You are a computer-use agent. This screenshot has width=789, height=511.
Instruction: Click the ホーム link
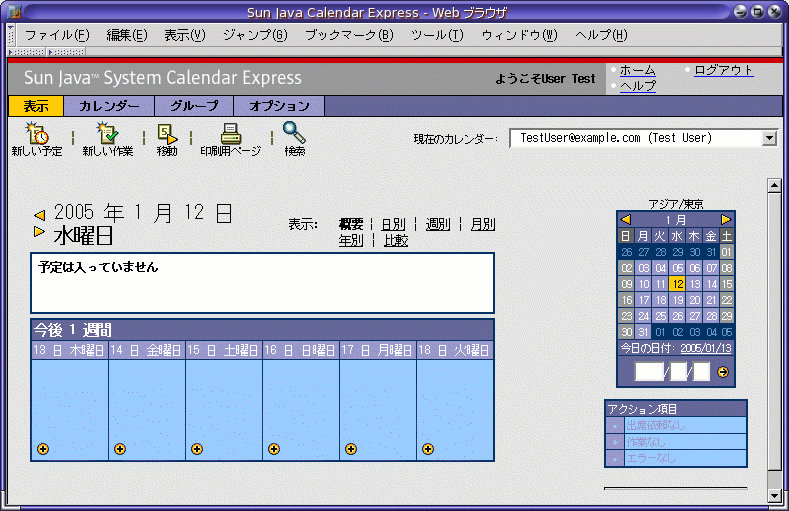(638, 70)
